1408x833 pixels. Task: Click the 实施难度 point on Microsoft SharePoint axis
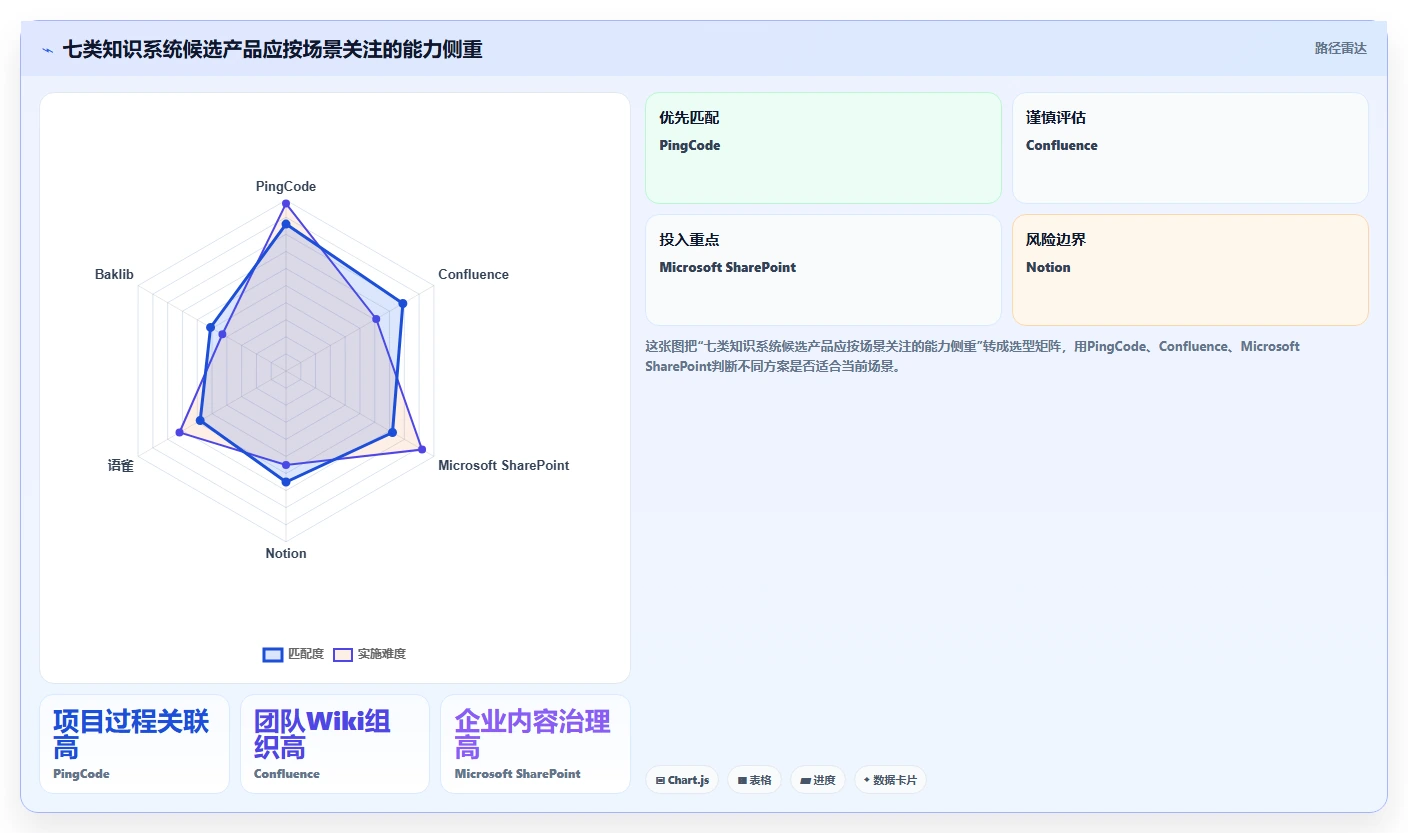coord(422,449)
